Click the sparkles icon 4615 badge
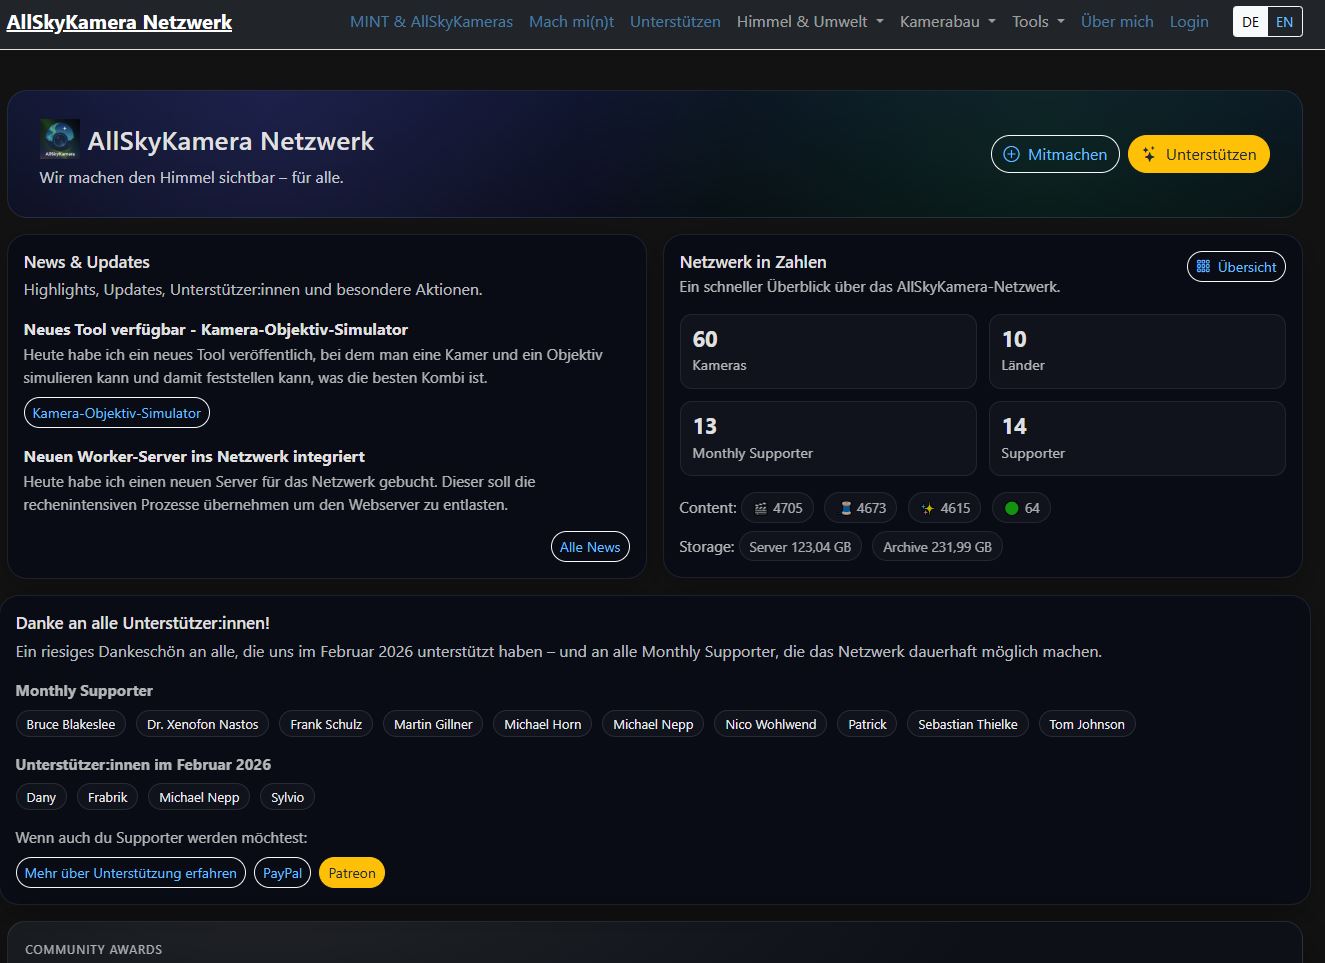This screenshot has width=1325, height=963. coord(928,508)
